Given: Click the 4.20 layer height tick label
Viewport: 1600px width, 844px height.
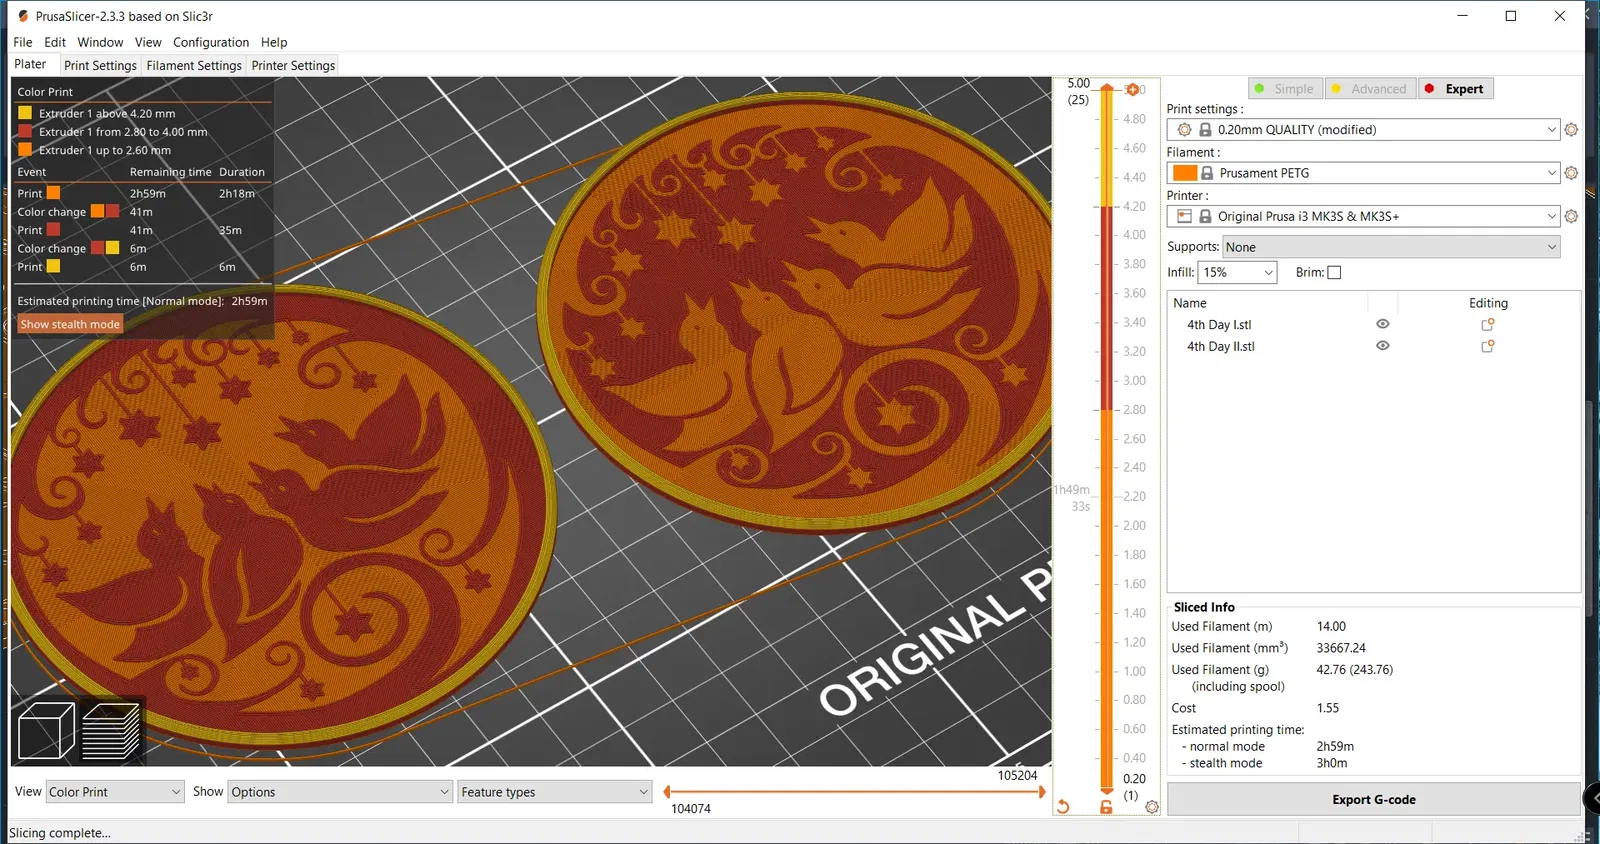Looking at the screenshot, I should 1134,206.
